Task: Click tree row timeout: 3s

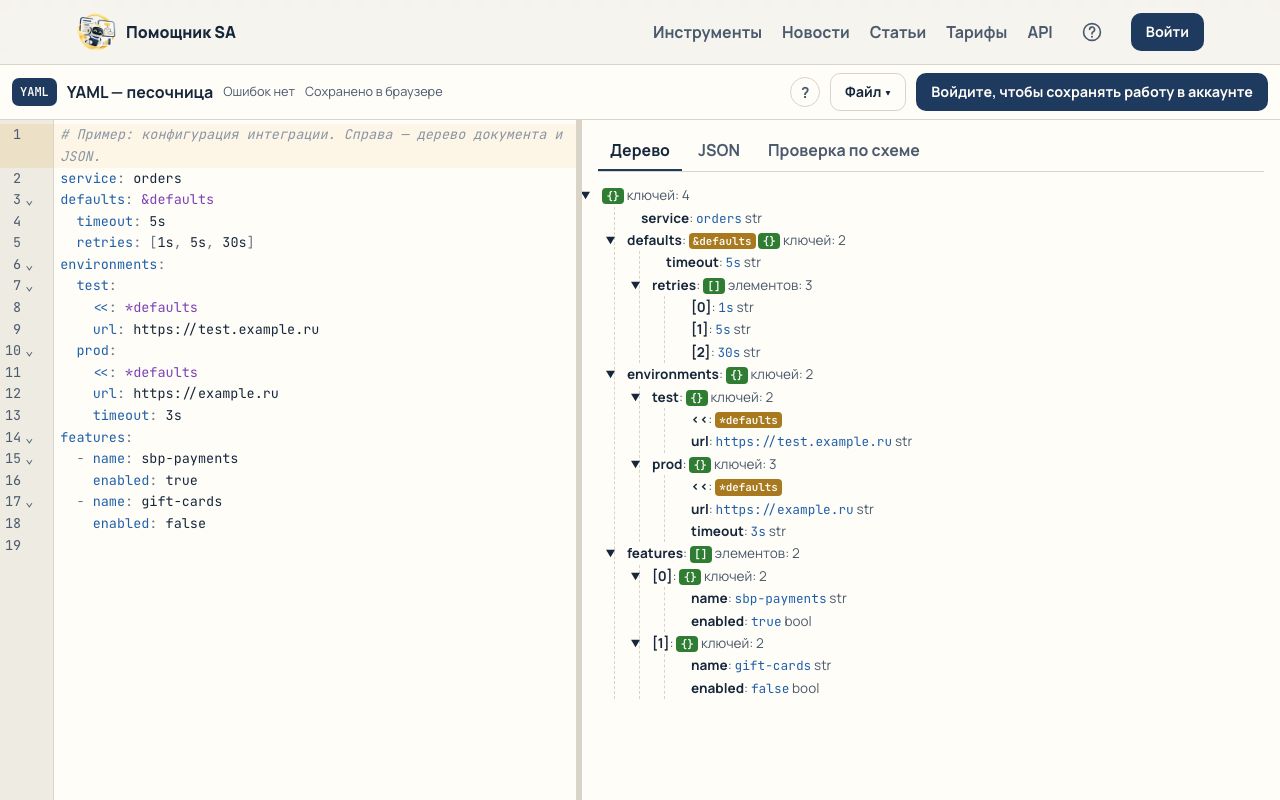Action: coord(738,532)
